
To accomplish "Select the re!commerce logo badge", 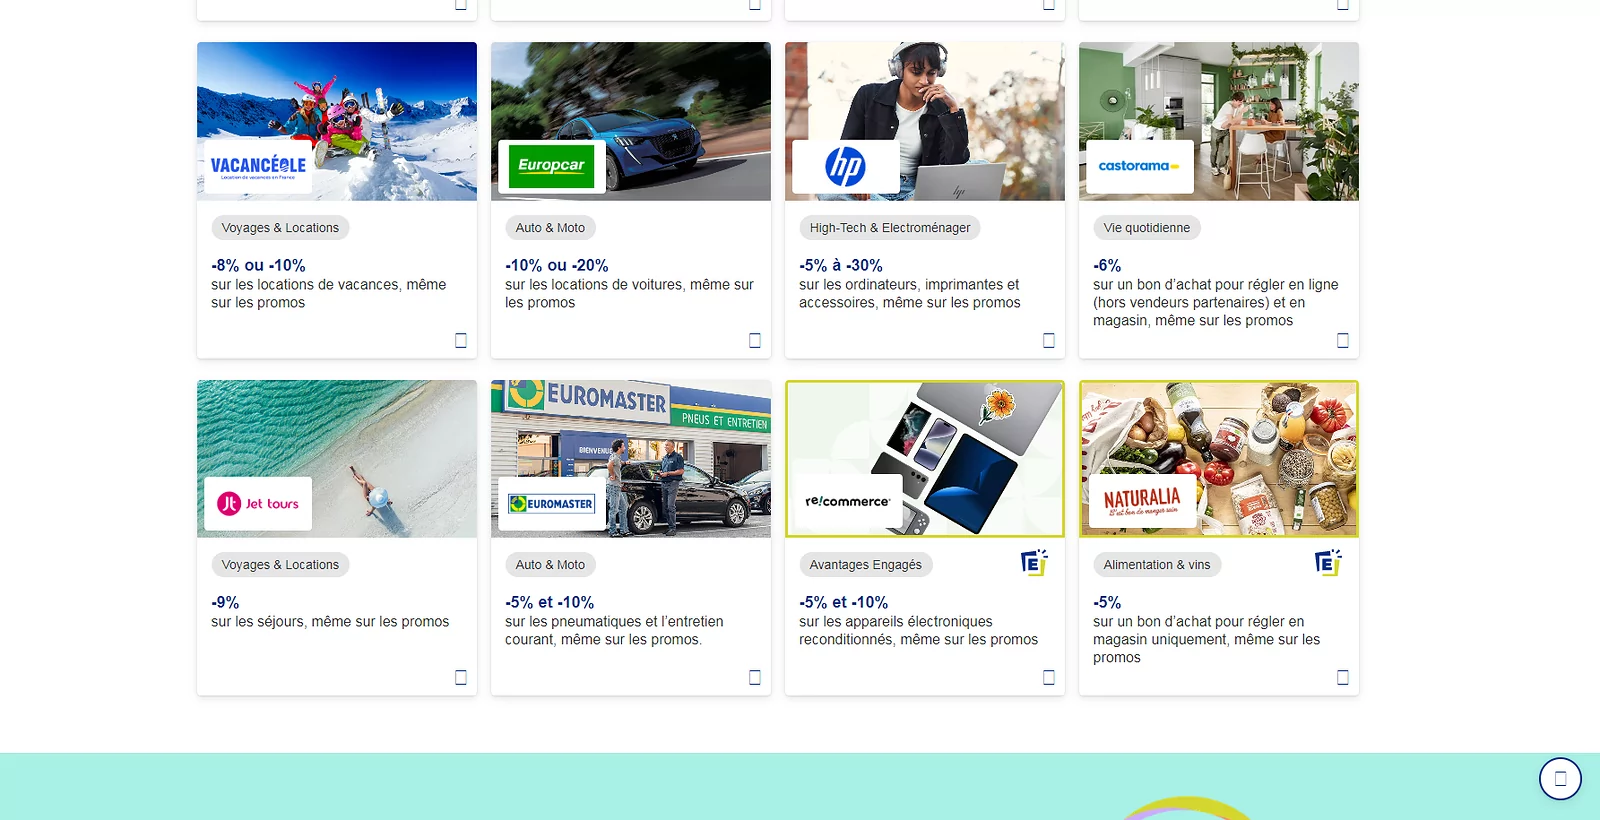I will pyautogui.click(x=848, y=502).
